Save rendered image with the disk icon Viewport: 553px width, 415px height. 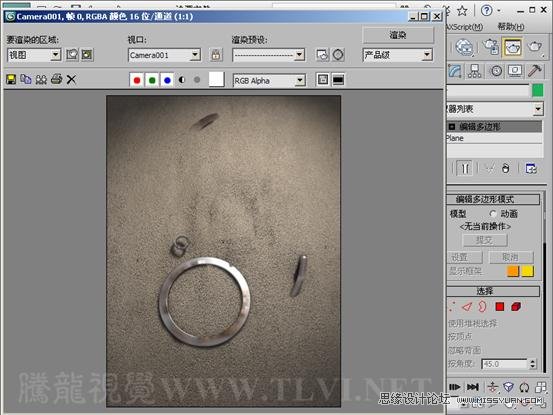11,80
